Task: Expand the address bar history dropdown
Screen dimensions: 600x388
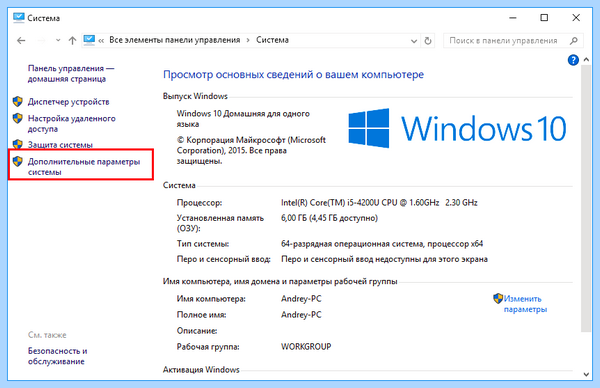Action: click(414, 41)
